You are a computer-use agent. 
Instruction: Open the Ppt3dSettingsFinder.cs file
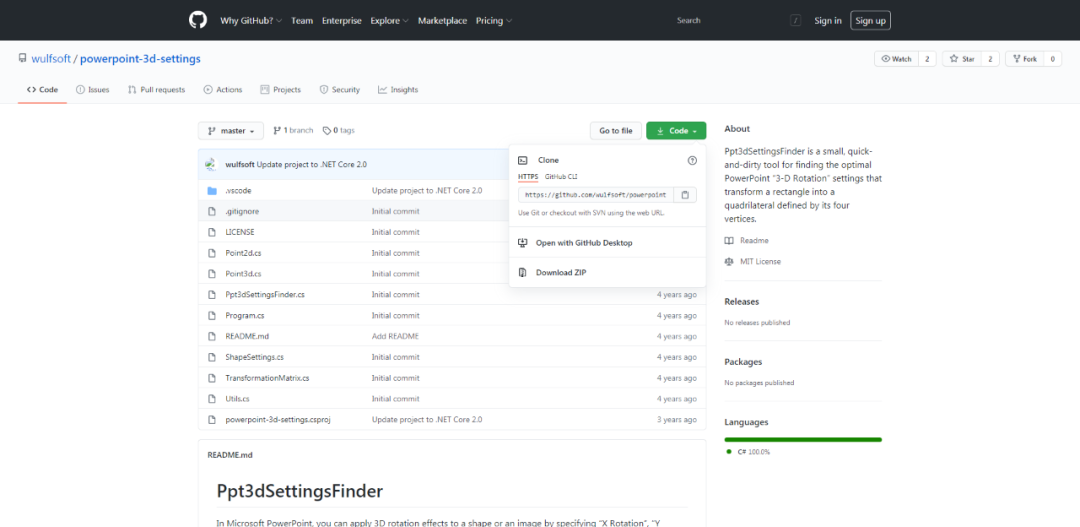pos(265,295)
